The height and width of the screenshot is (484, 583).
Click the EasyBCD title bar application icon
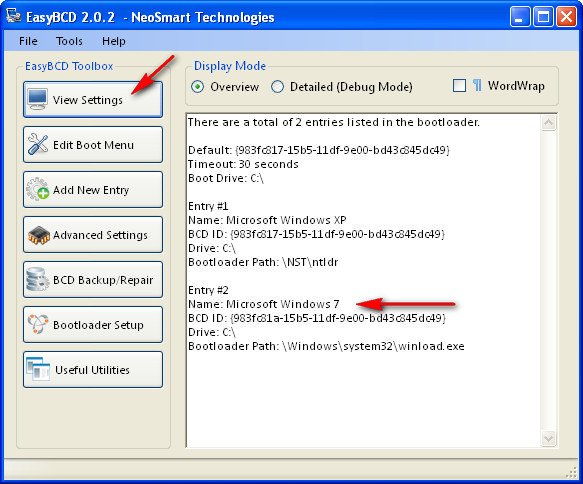click(14, 16)
